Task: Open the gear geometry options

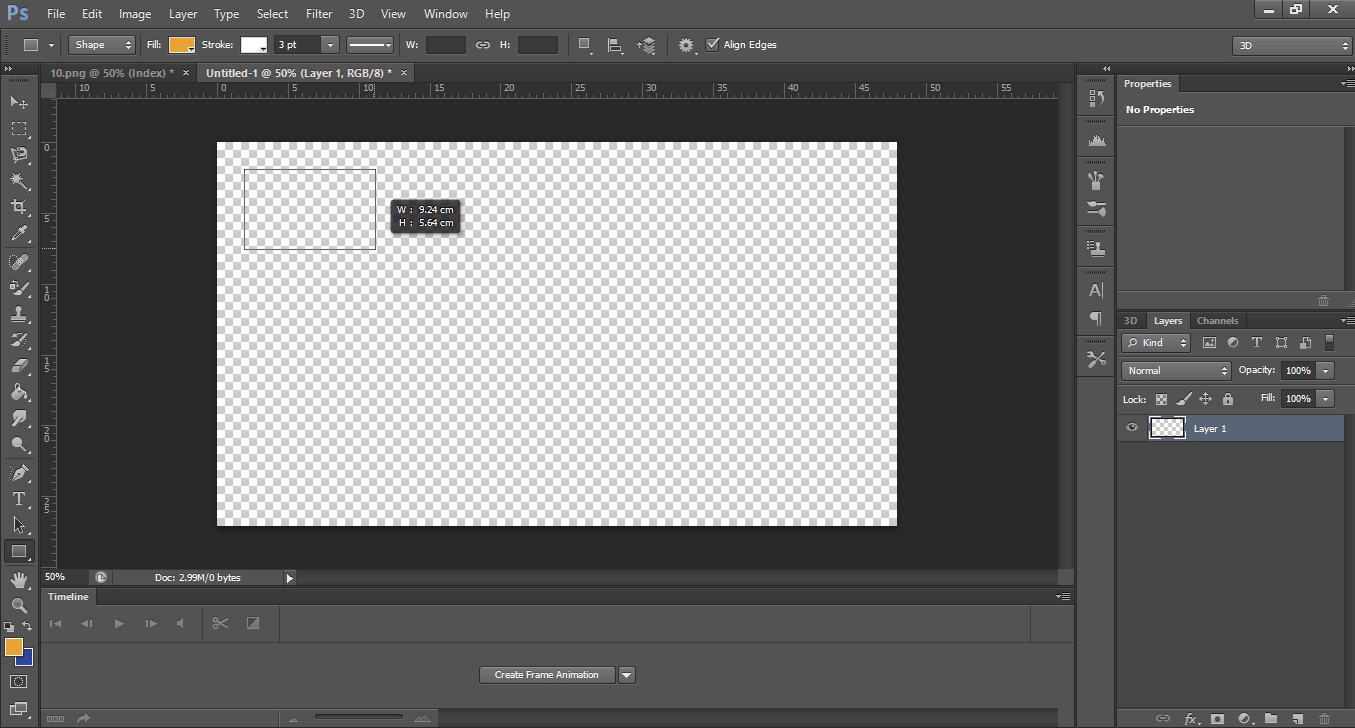Action: point(686,45)
